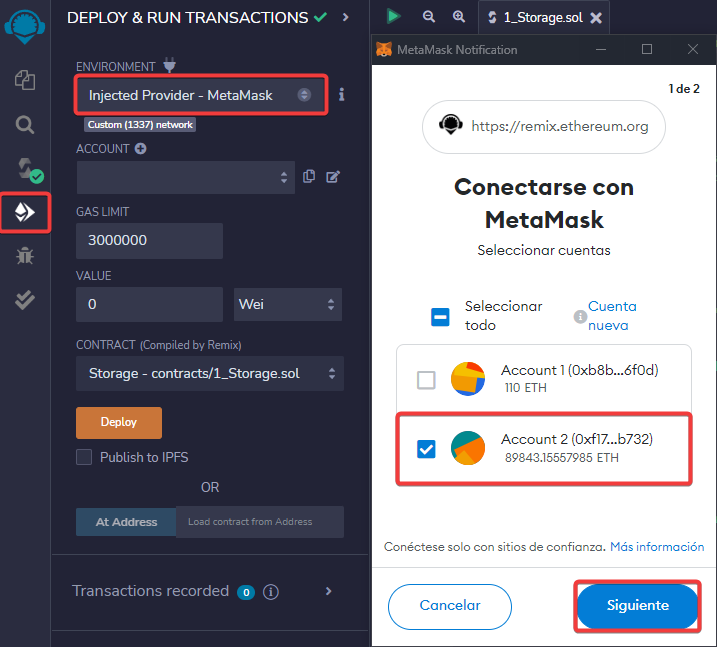Open the Environment dropdown Injected Provider
This screenshot has width=717, height=647.
pos(200,95)
